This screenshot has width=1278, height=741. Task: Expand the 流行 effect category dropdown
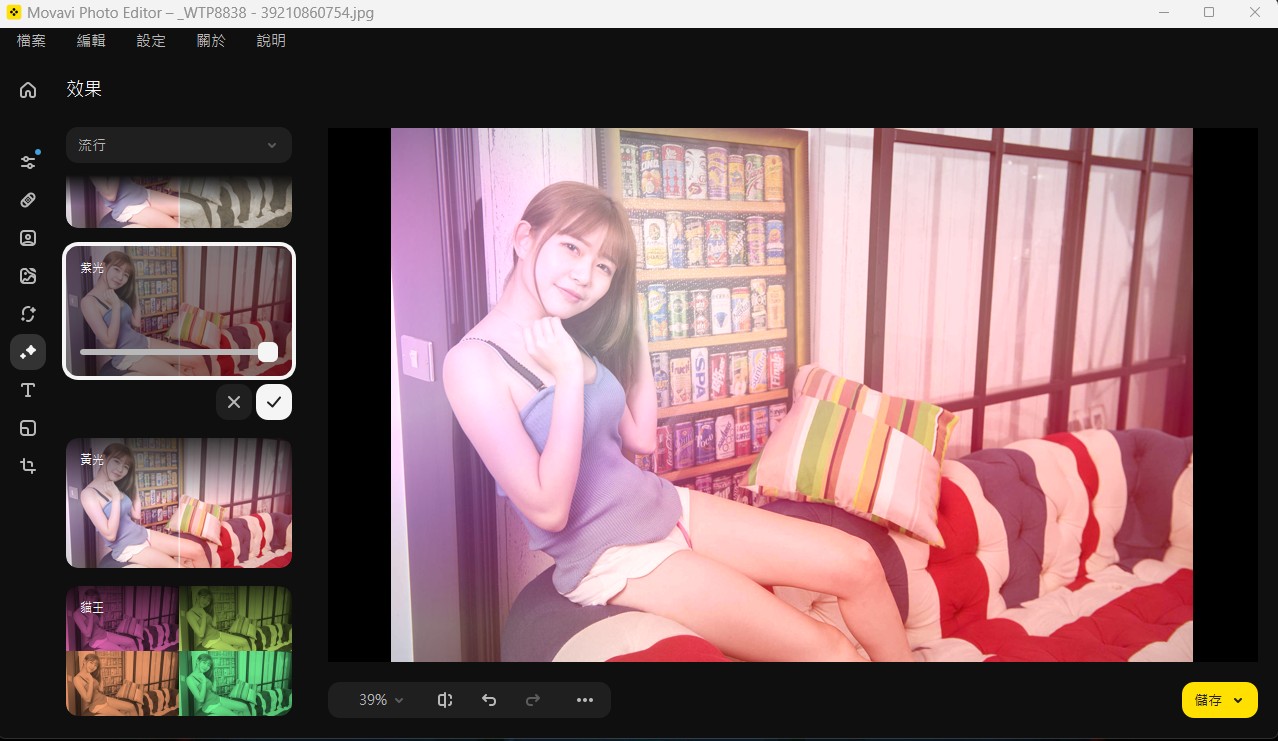(x=179, y=145)
